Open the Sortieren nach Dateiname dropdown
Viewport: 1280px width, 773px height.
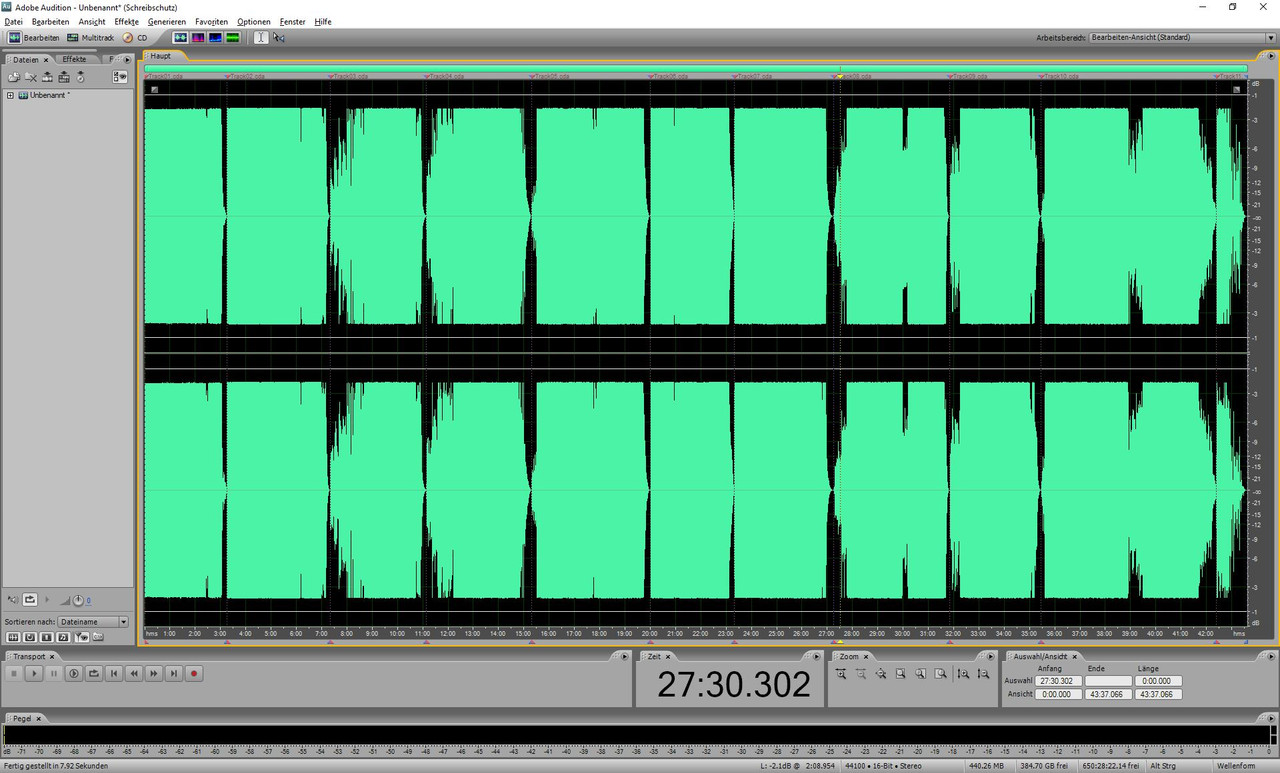tap(94, 622)
